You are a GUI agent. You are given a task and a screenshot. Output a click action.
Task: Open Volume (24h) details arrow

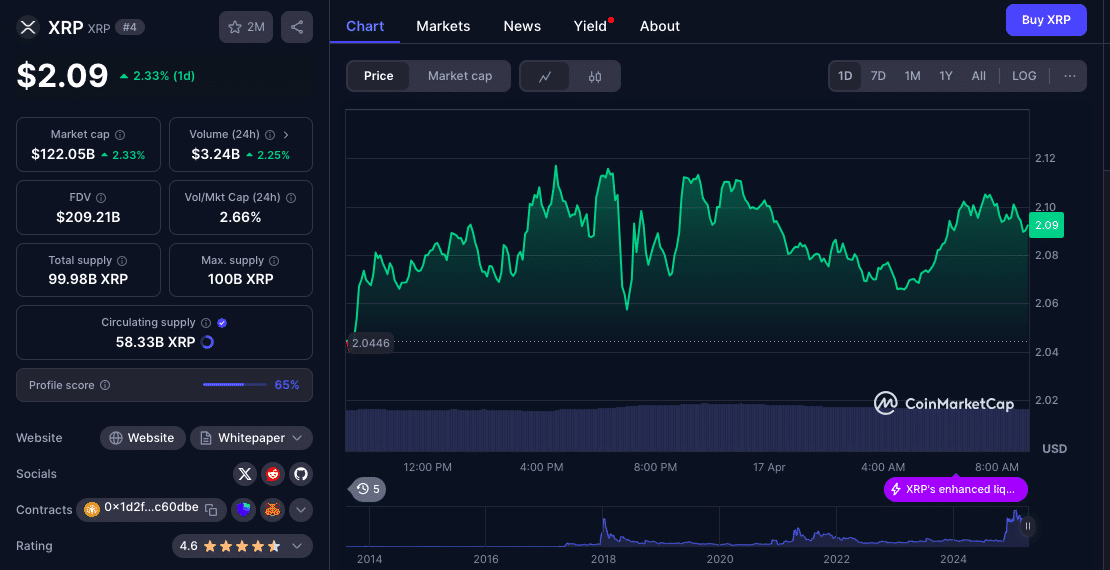[285, 135]
